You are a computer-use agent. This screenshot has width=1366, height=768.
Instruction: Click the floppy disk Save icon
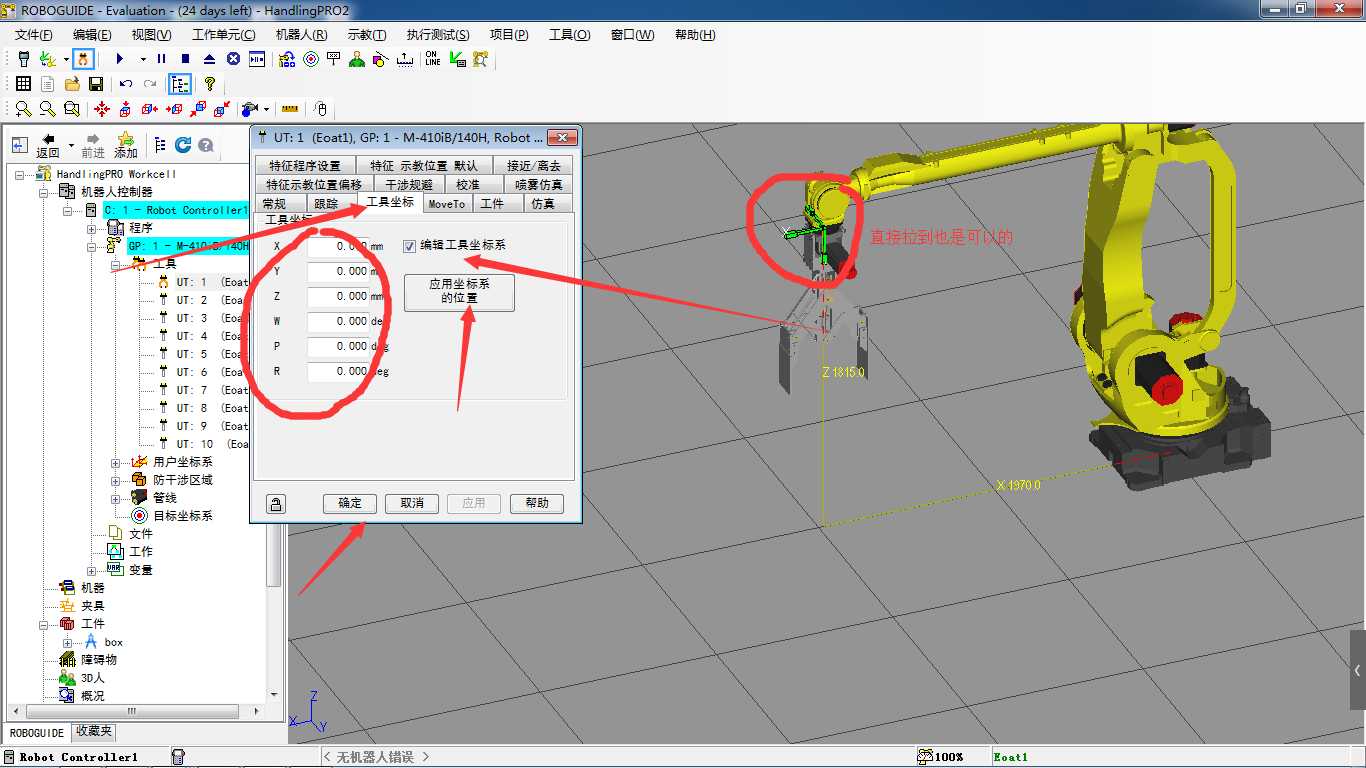point(96,84)
